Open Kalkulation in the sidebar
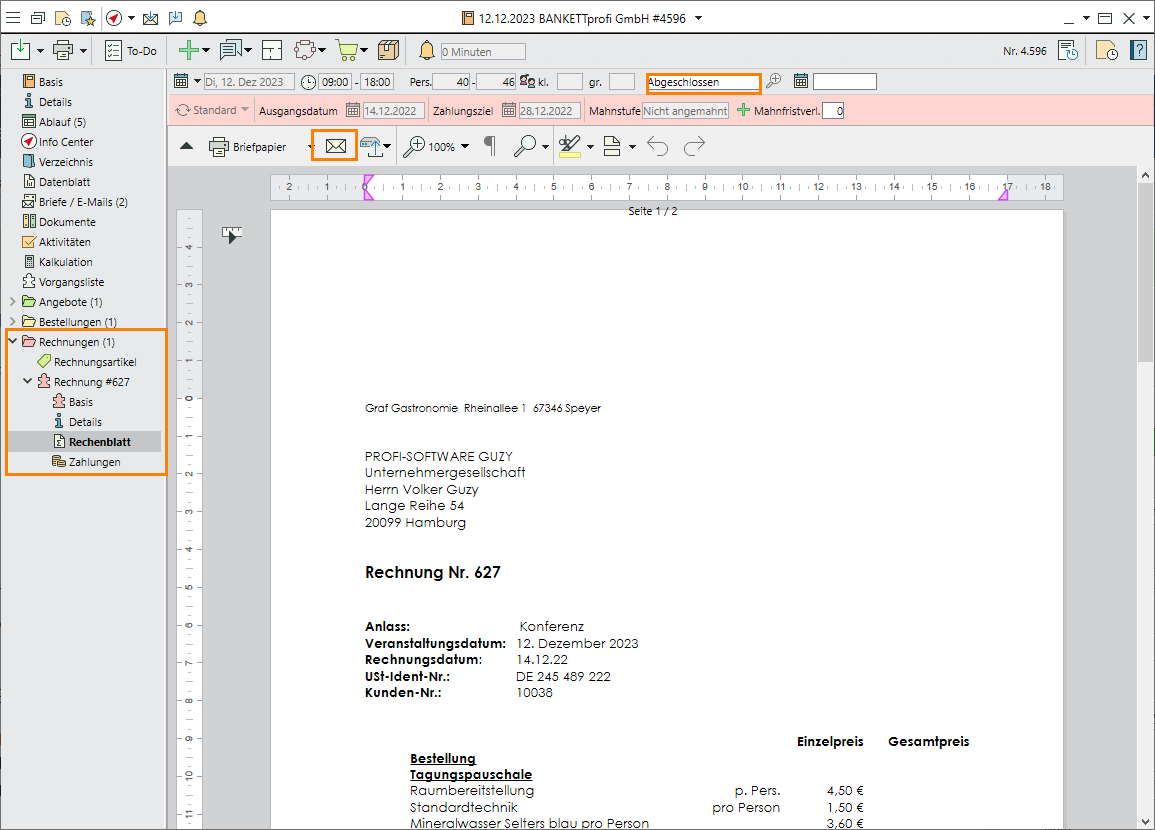The image size is (1155, 830). point(65,262)
